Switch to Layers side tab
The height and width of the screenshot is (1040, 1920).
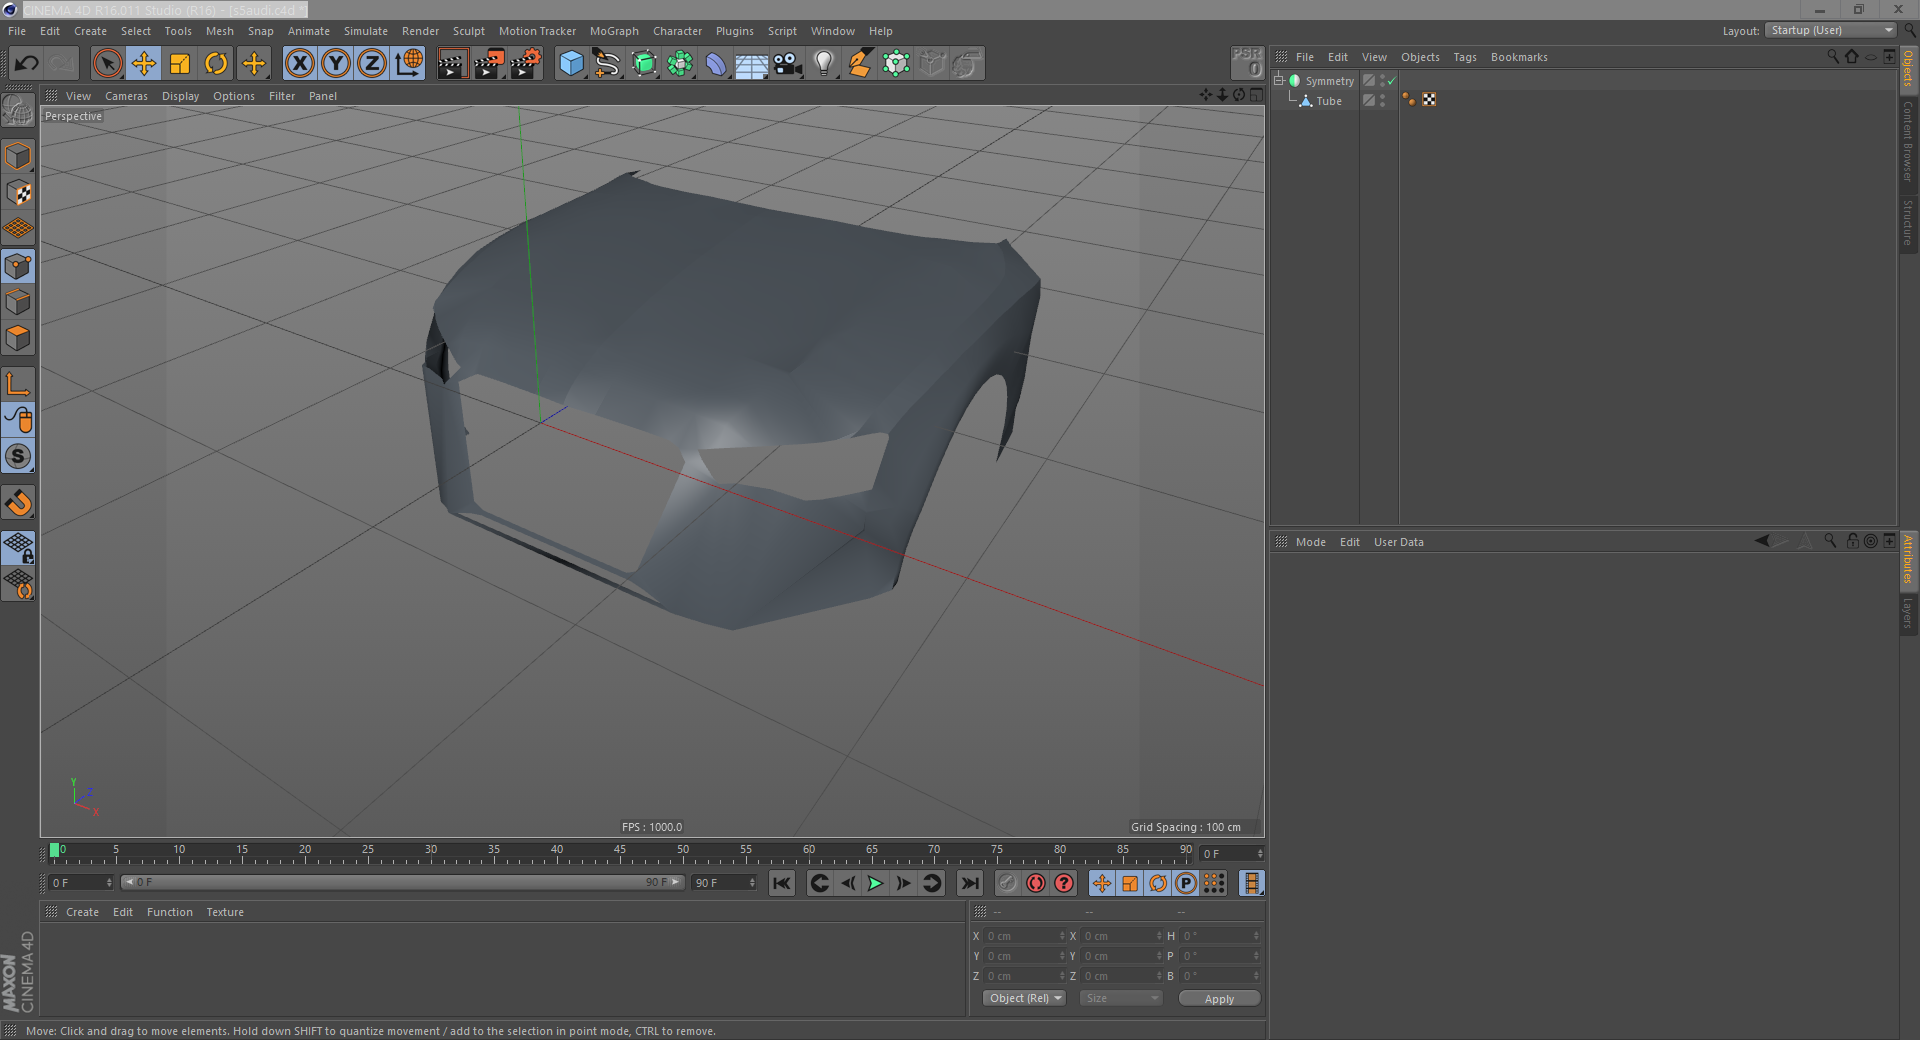tap(1908, 614)
